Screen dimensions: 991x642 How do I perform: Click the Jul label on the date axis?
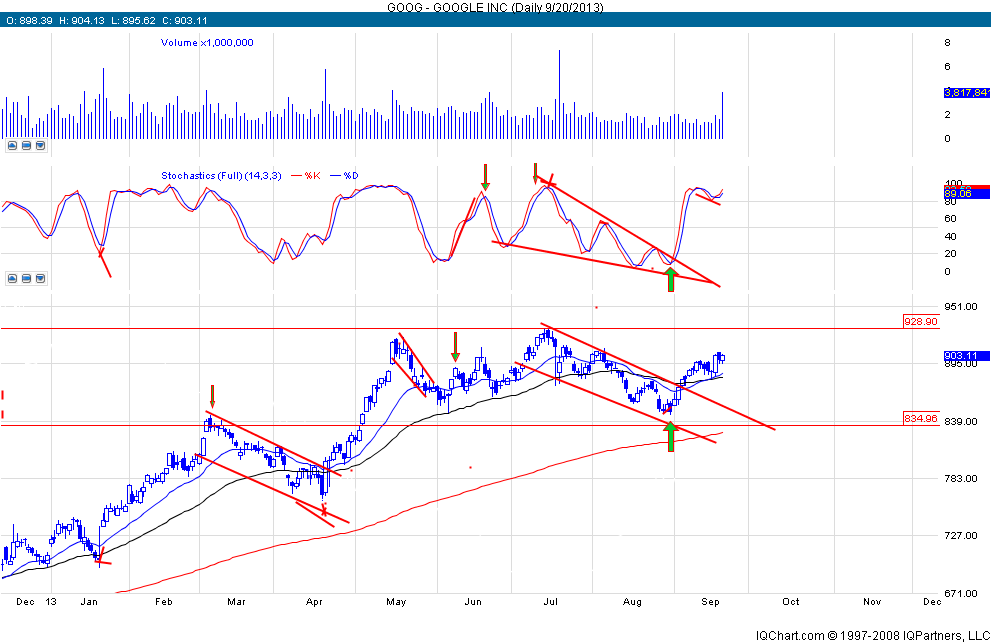(551, 603)
